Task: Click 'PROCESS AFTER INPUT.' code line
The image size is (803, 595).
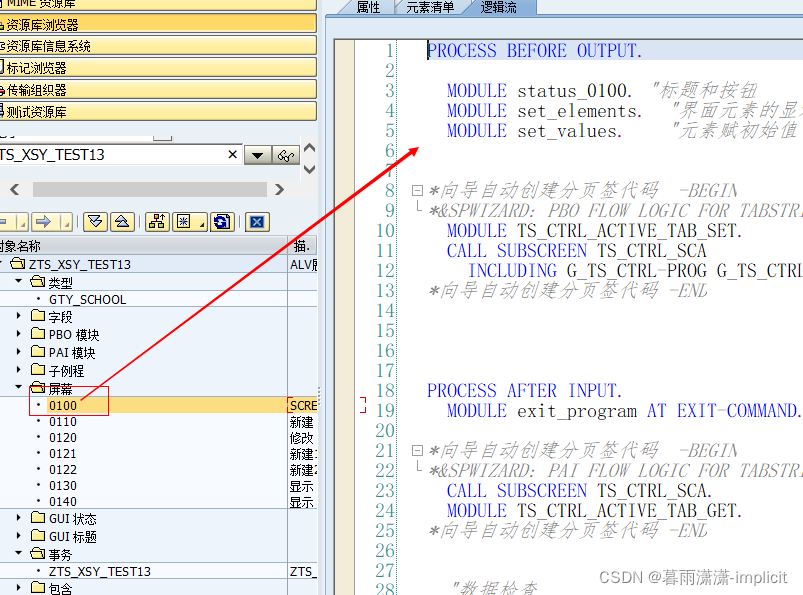Action: [x=524, y=391]
